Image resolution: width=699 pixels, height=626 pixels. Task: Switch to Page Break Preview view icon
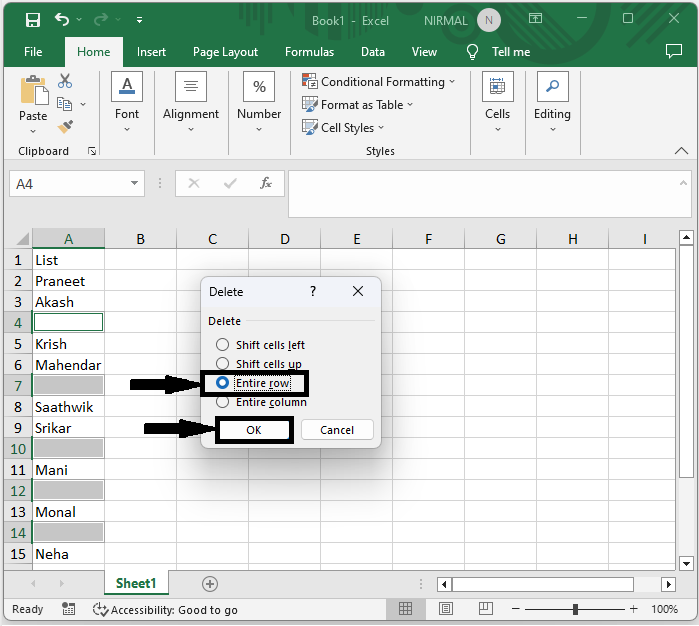coord(485,609)
